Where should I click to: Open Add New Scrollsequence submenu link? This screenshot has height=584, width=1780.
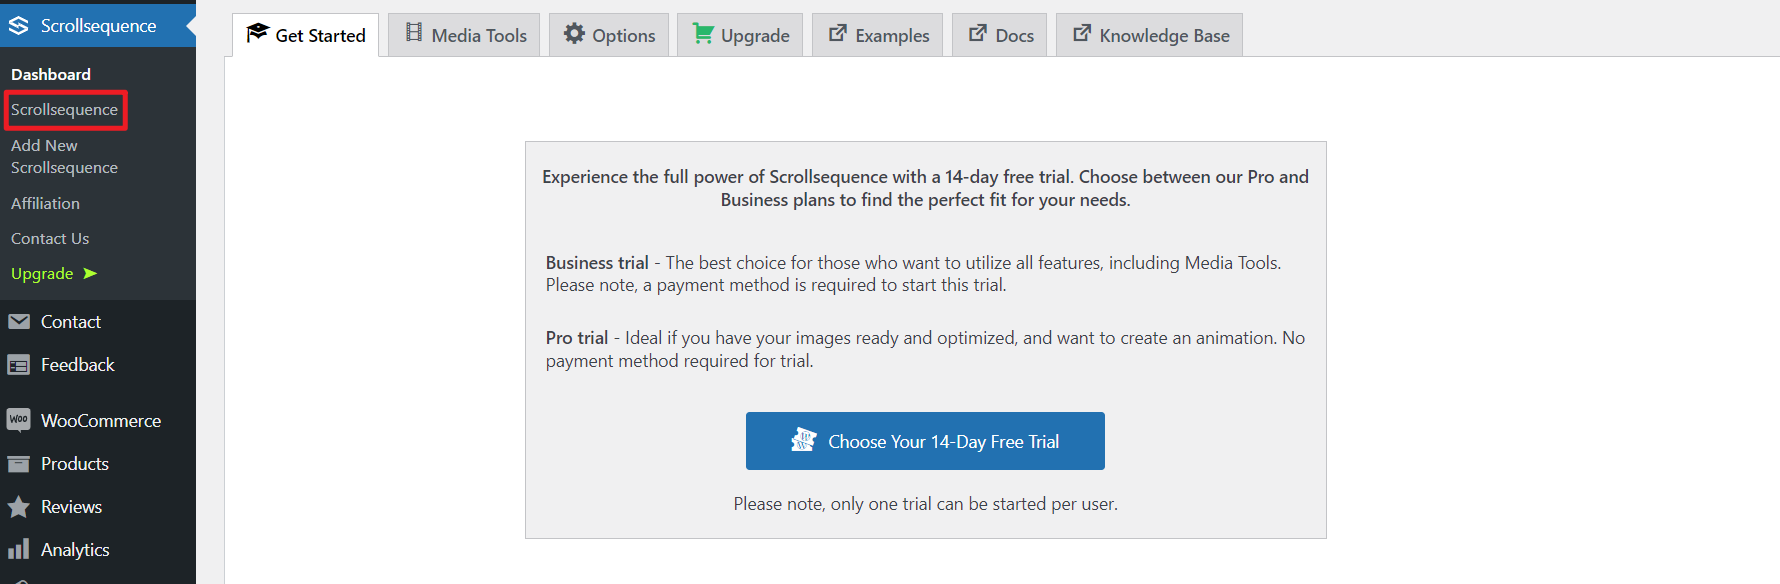64,156
